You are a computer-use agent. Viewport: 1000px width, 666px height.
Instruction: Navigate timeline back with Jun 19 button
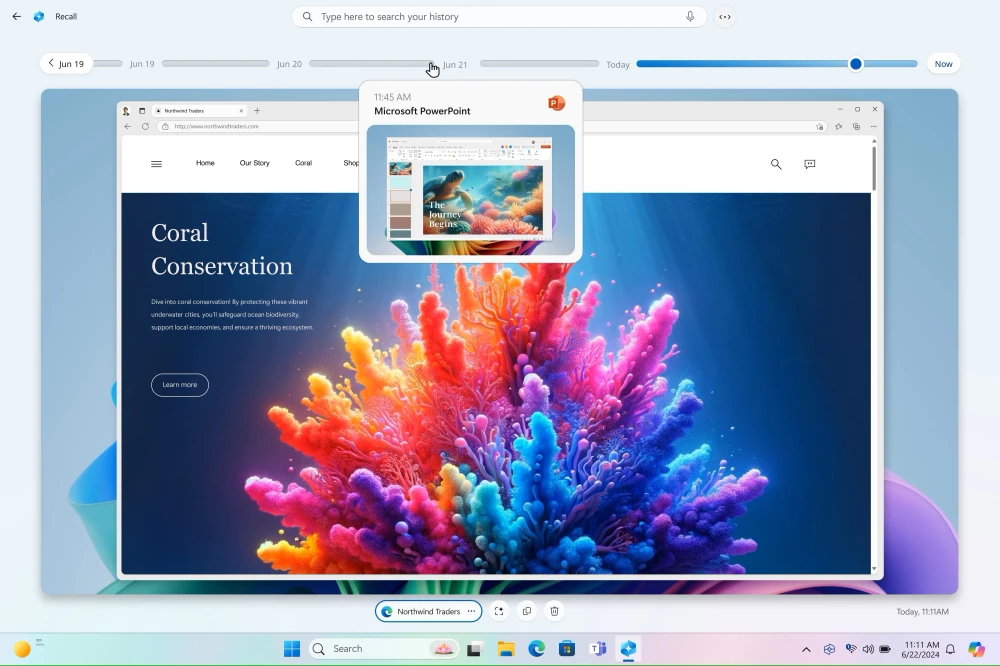[x=66, y=64]
